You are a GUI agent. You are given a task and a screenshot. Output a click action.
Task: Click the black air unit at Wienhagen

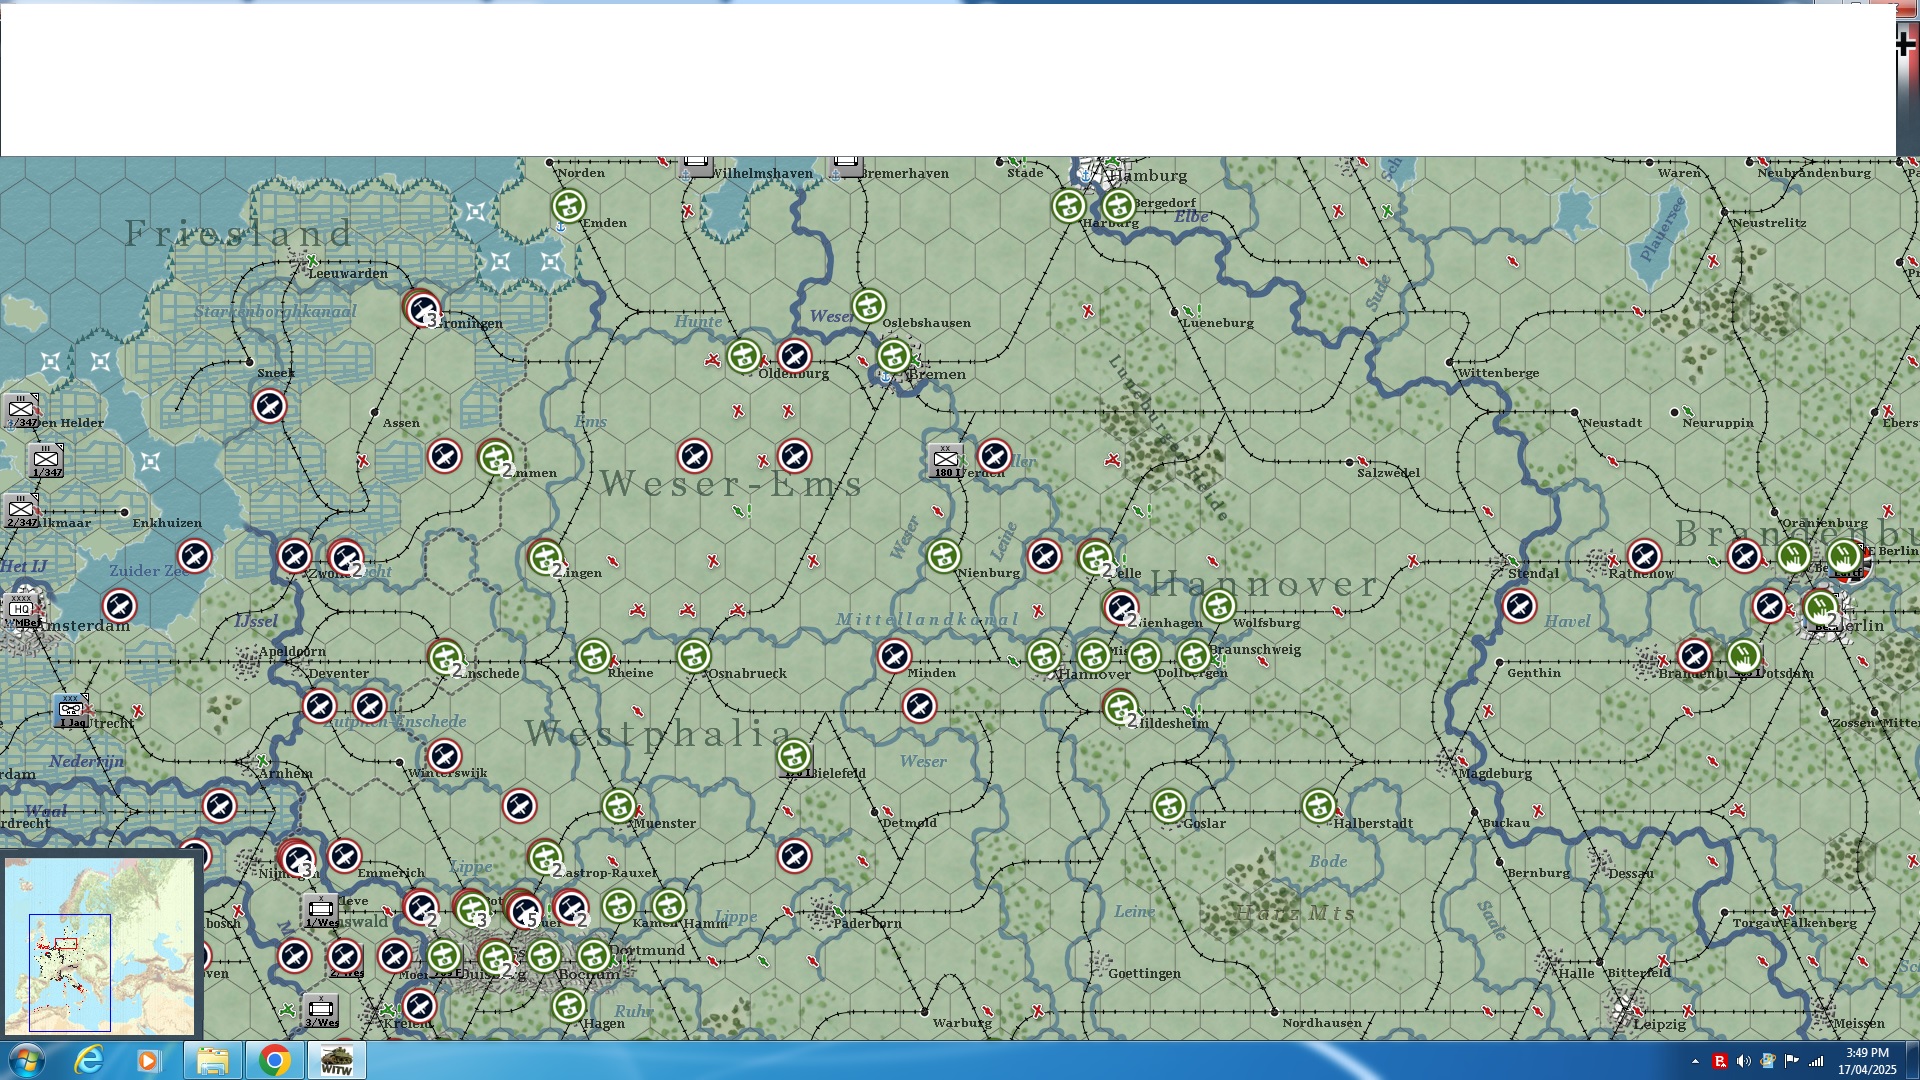[x=1121, y=608]
